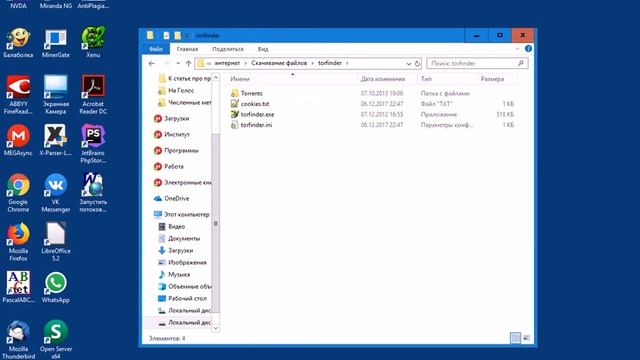The image size is (640, 360).
Task: Select Программы in navigation pane
Action: click(x=176, y=151)
